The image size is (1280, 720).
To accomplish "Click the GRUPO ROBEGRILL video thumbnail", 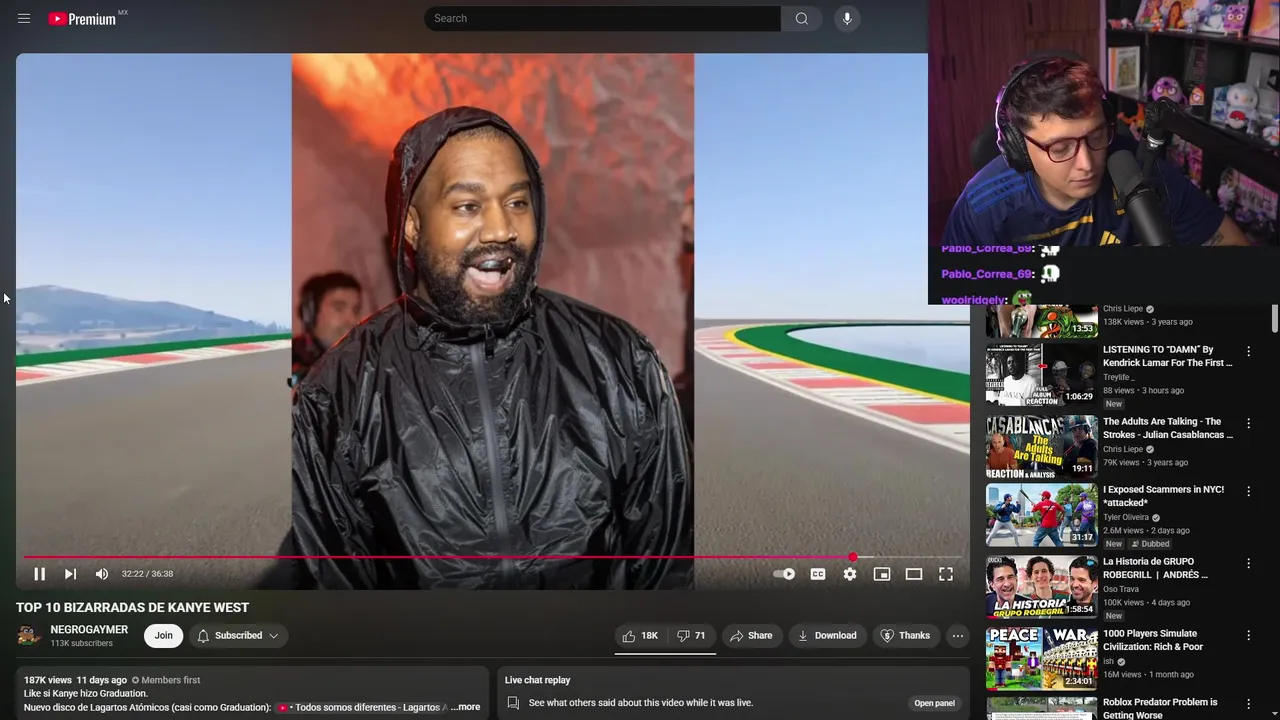I will click(x=1041, y=587).
